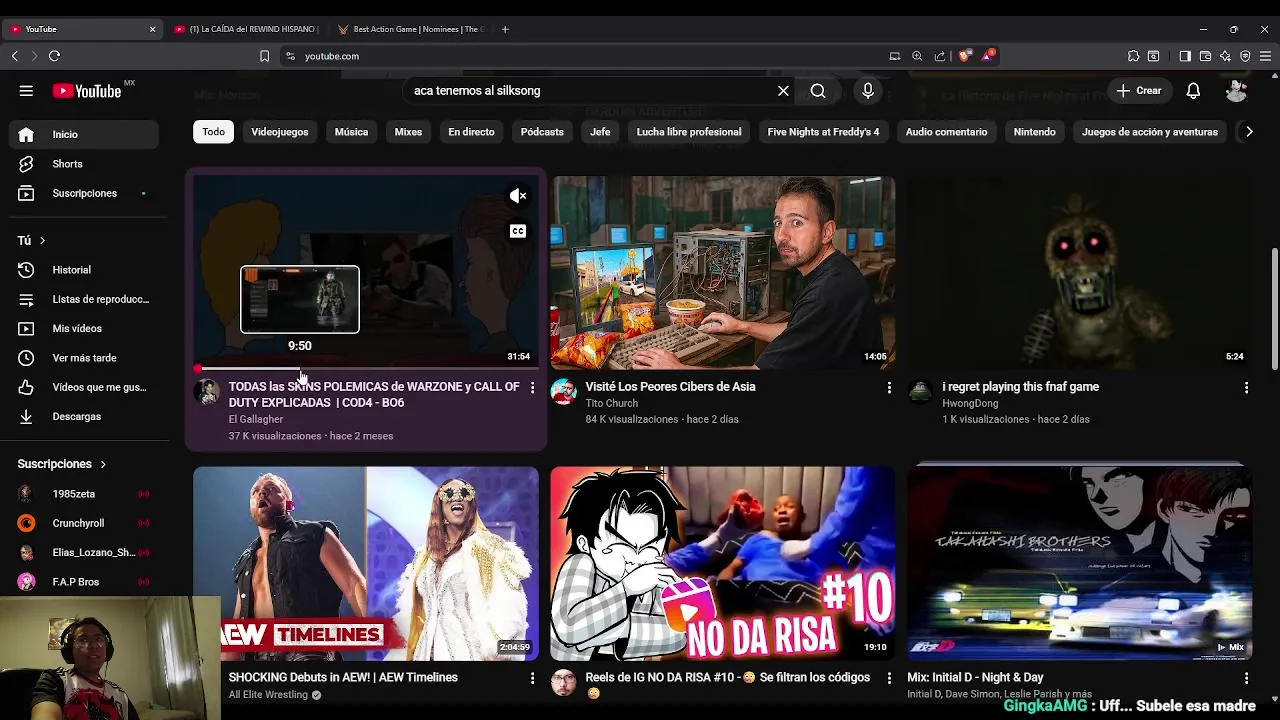Select the Pódcasts filter chip

(x=542, y=132)
